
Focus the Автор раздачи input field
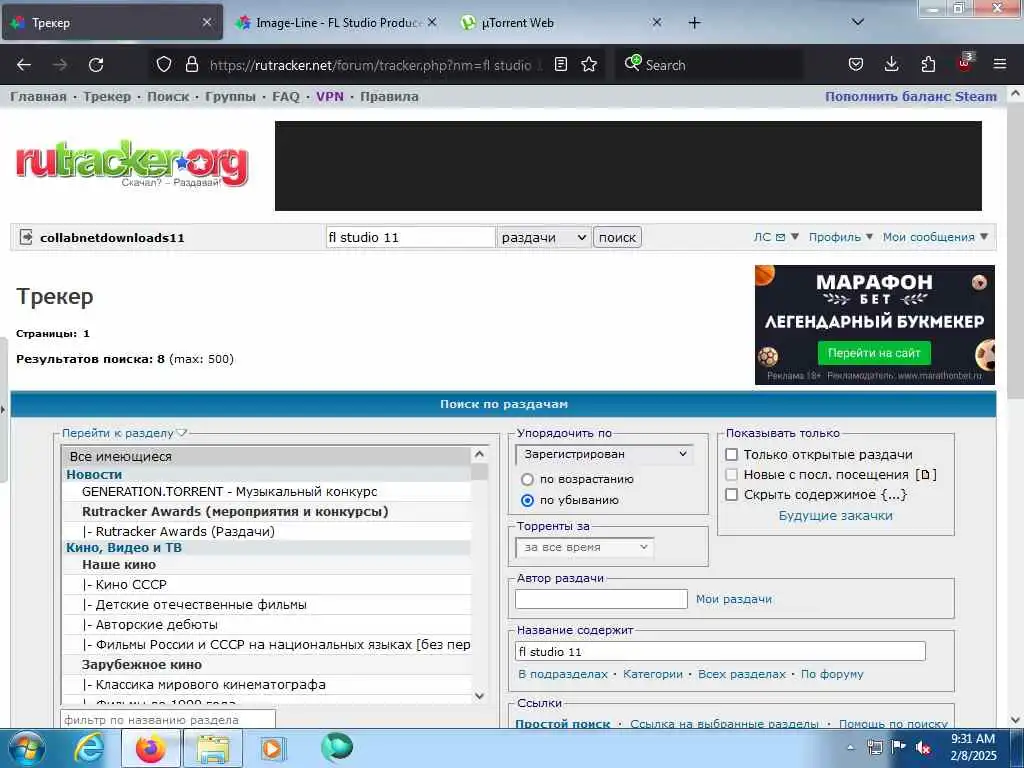(x=601, y=599)
